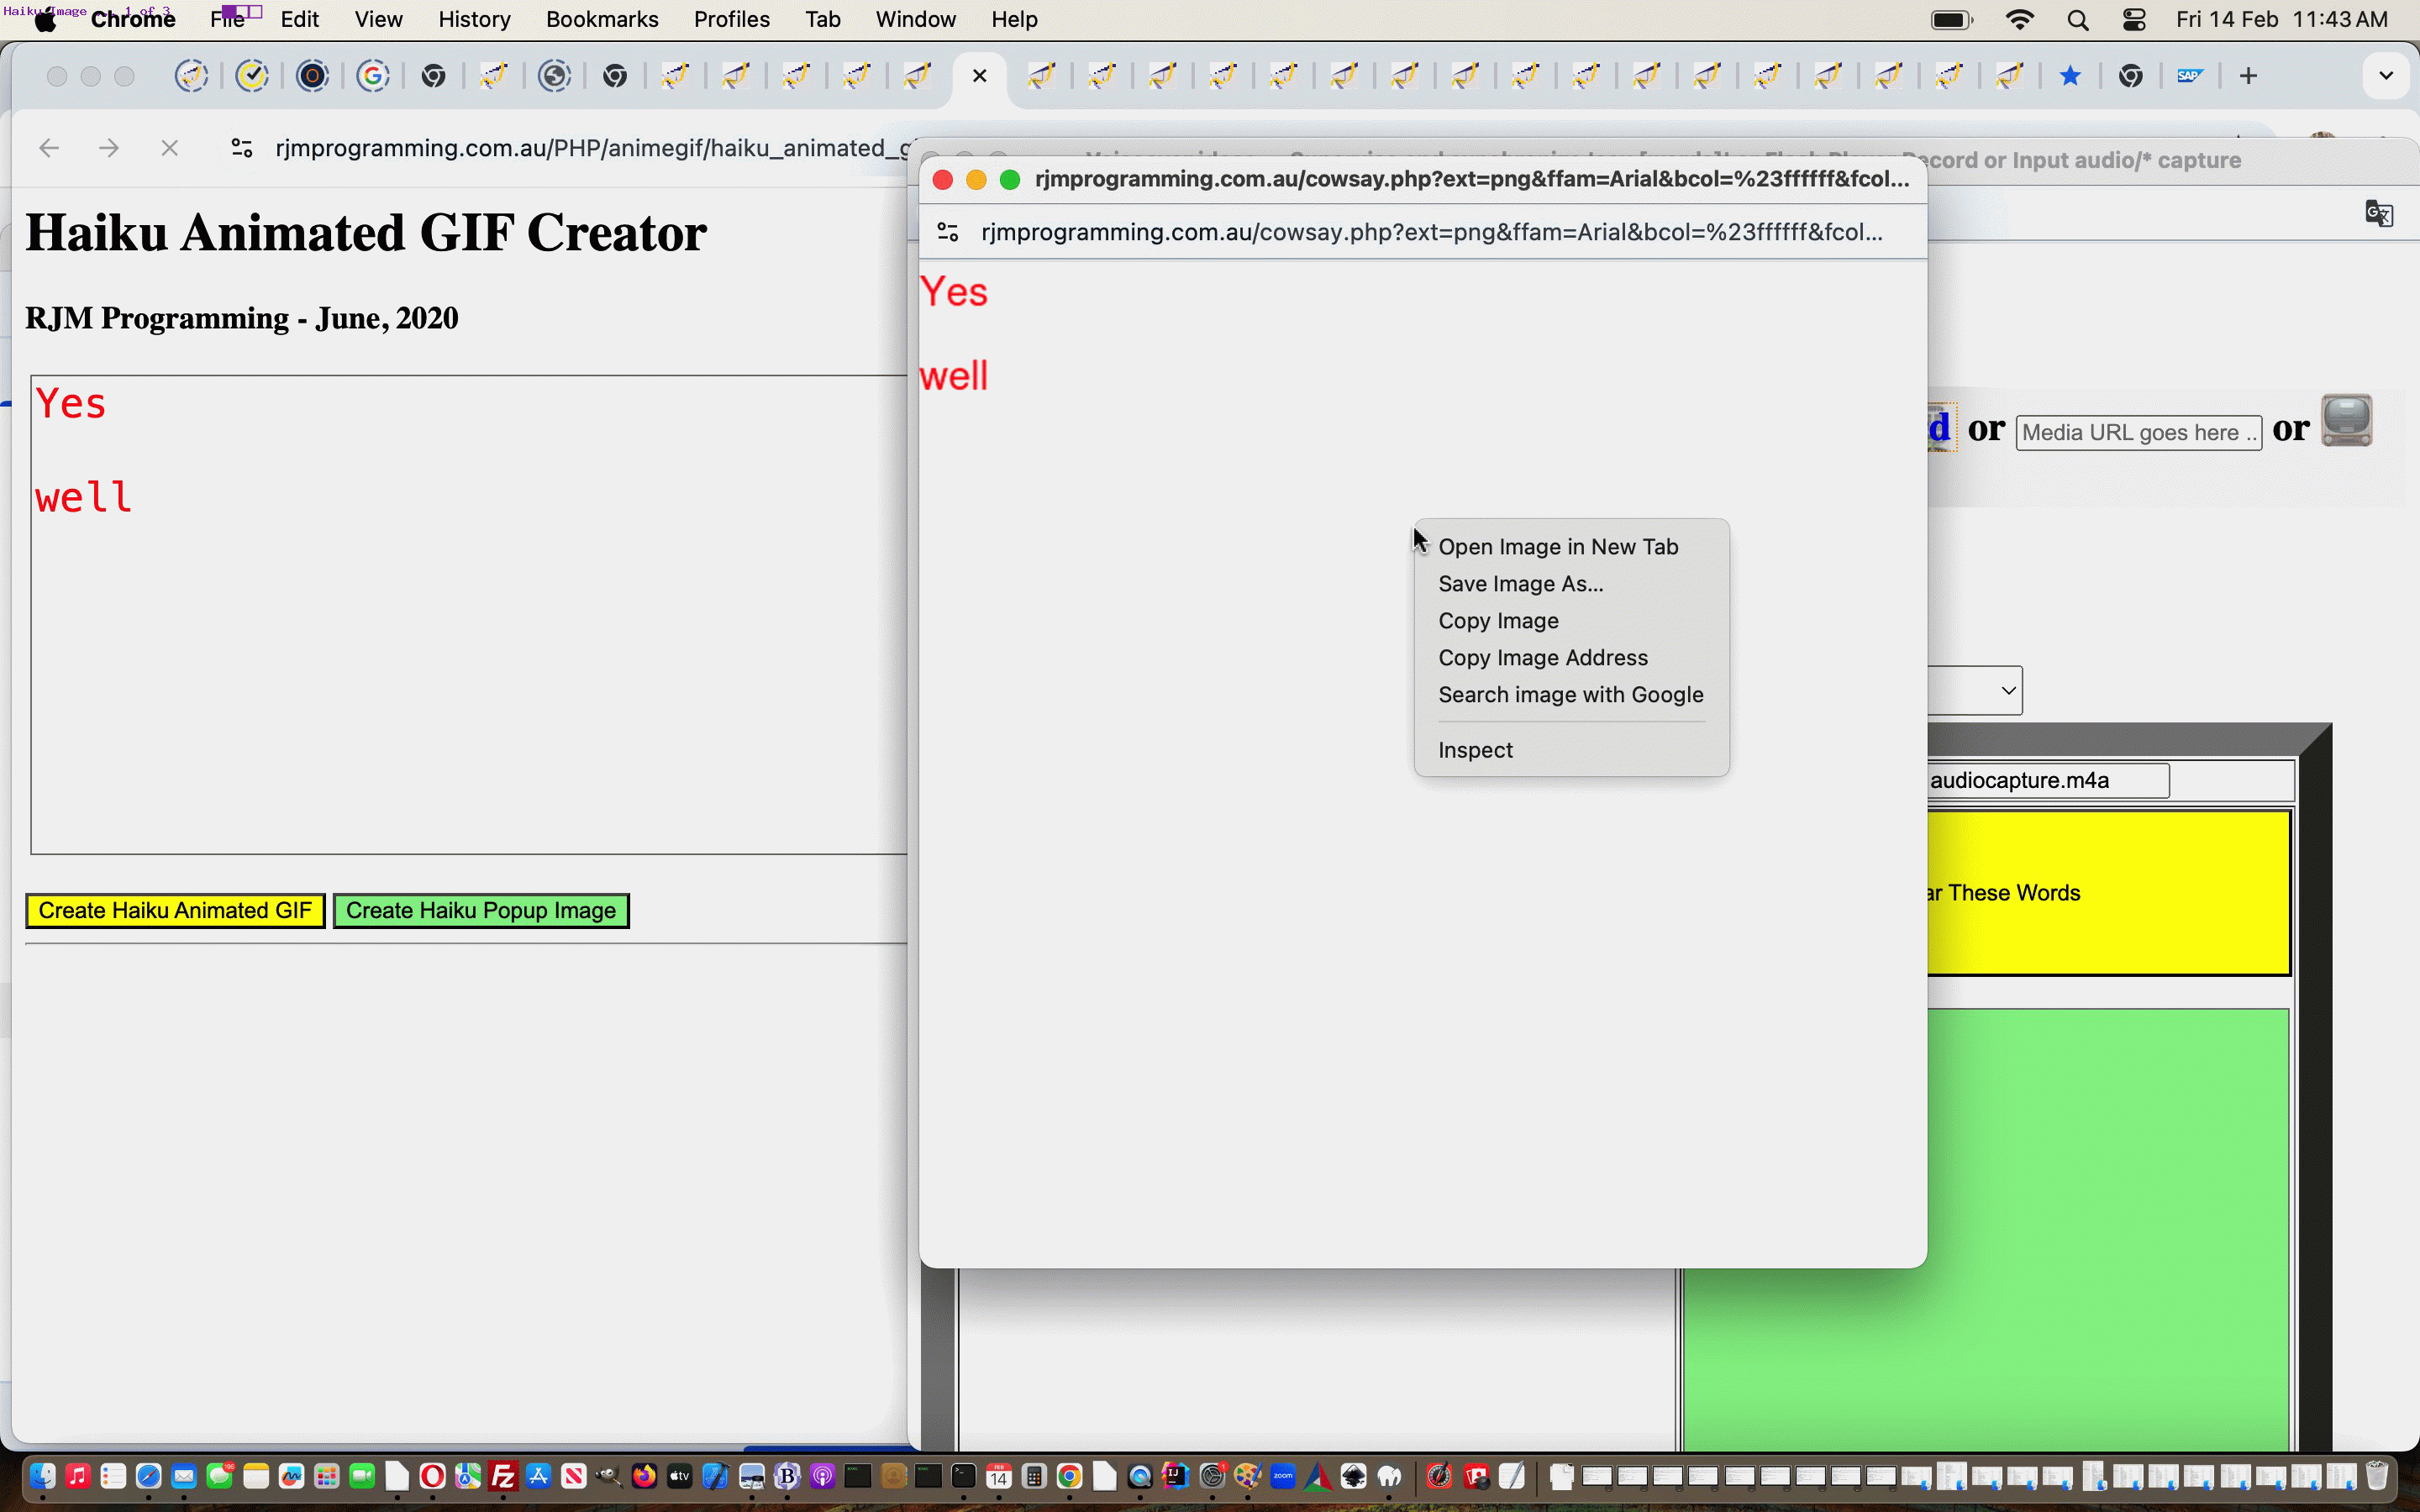Open IntelliJ IDEA in dock
Viewport: 2420px width, 1512px height.
(x=1176, y=1476)
